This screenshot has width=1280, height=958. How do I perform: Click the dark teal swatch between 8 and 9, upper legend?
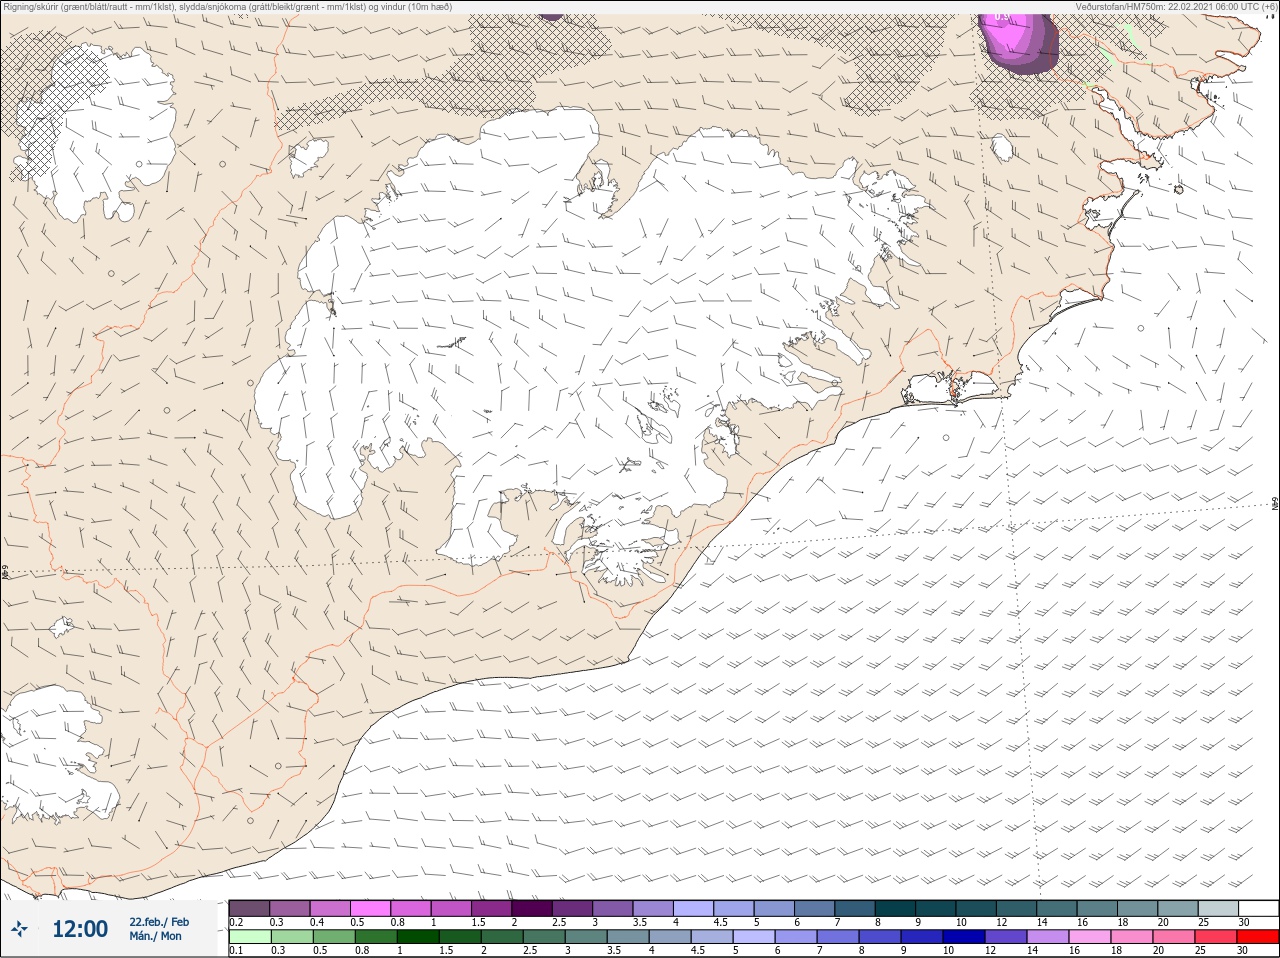pos(895,908)
